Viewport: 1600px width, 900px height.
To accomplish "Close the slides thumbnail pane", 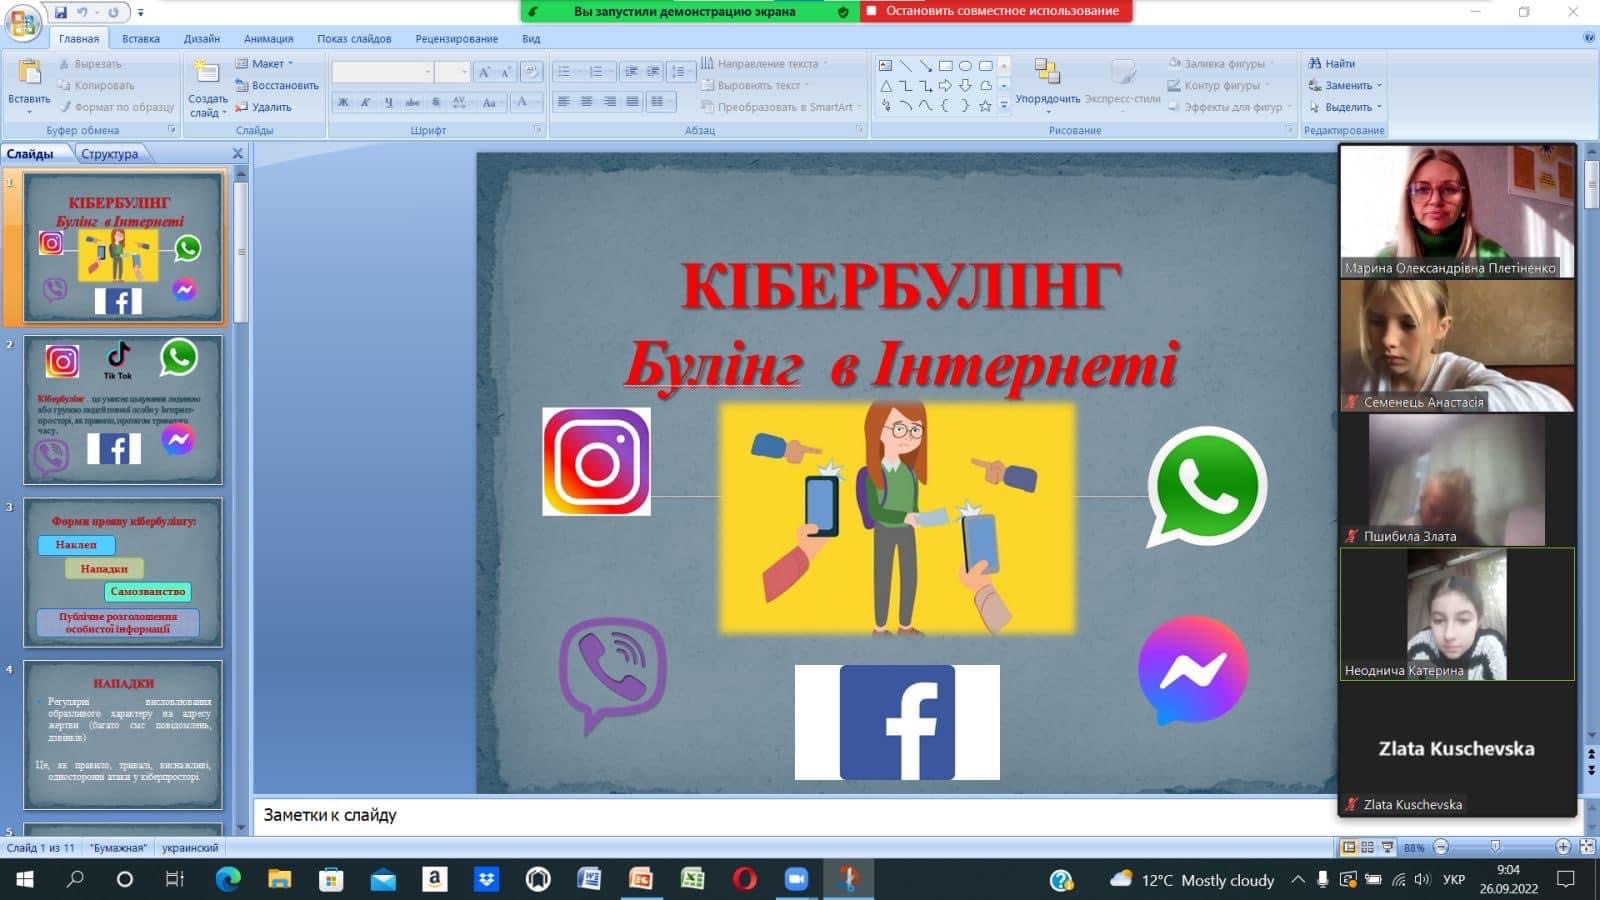I will click(237, 154).
